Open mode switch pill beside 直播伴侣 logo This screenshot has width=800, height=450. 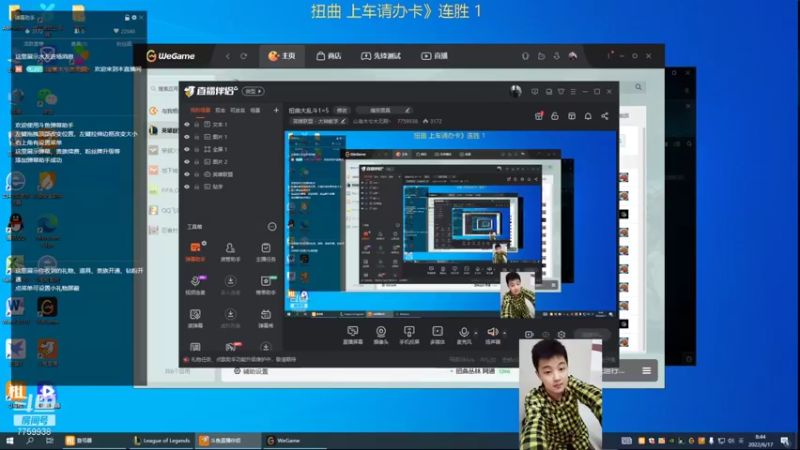coord(253,91)
